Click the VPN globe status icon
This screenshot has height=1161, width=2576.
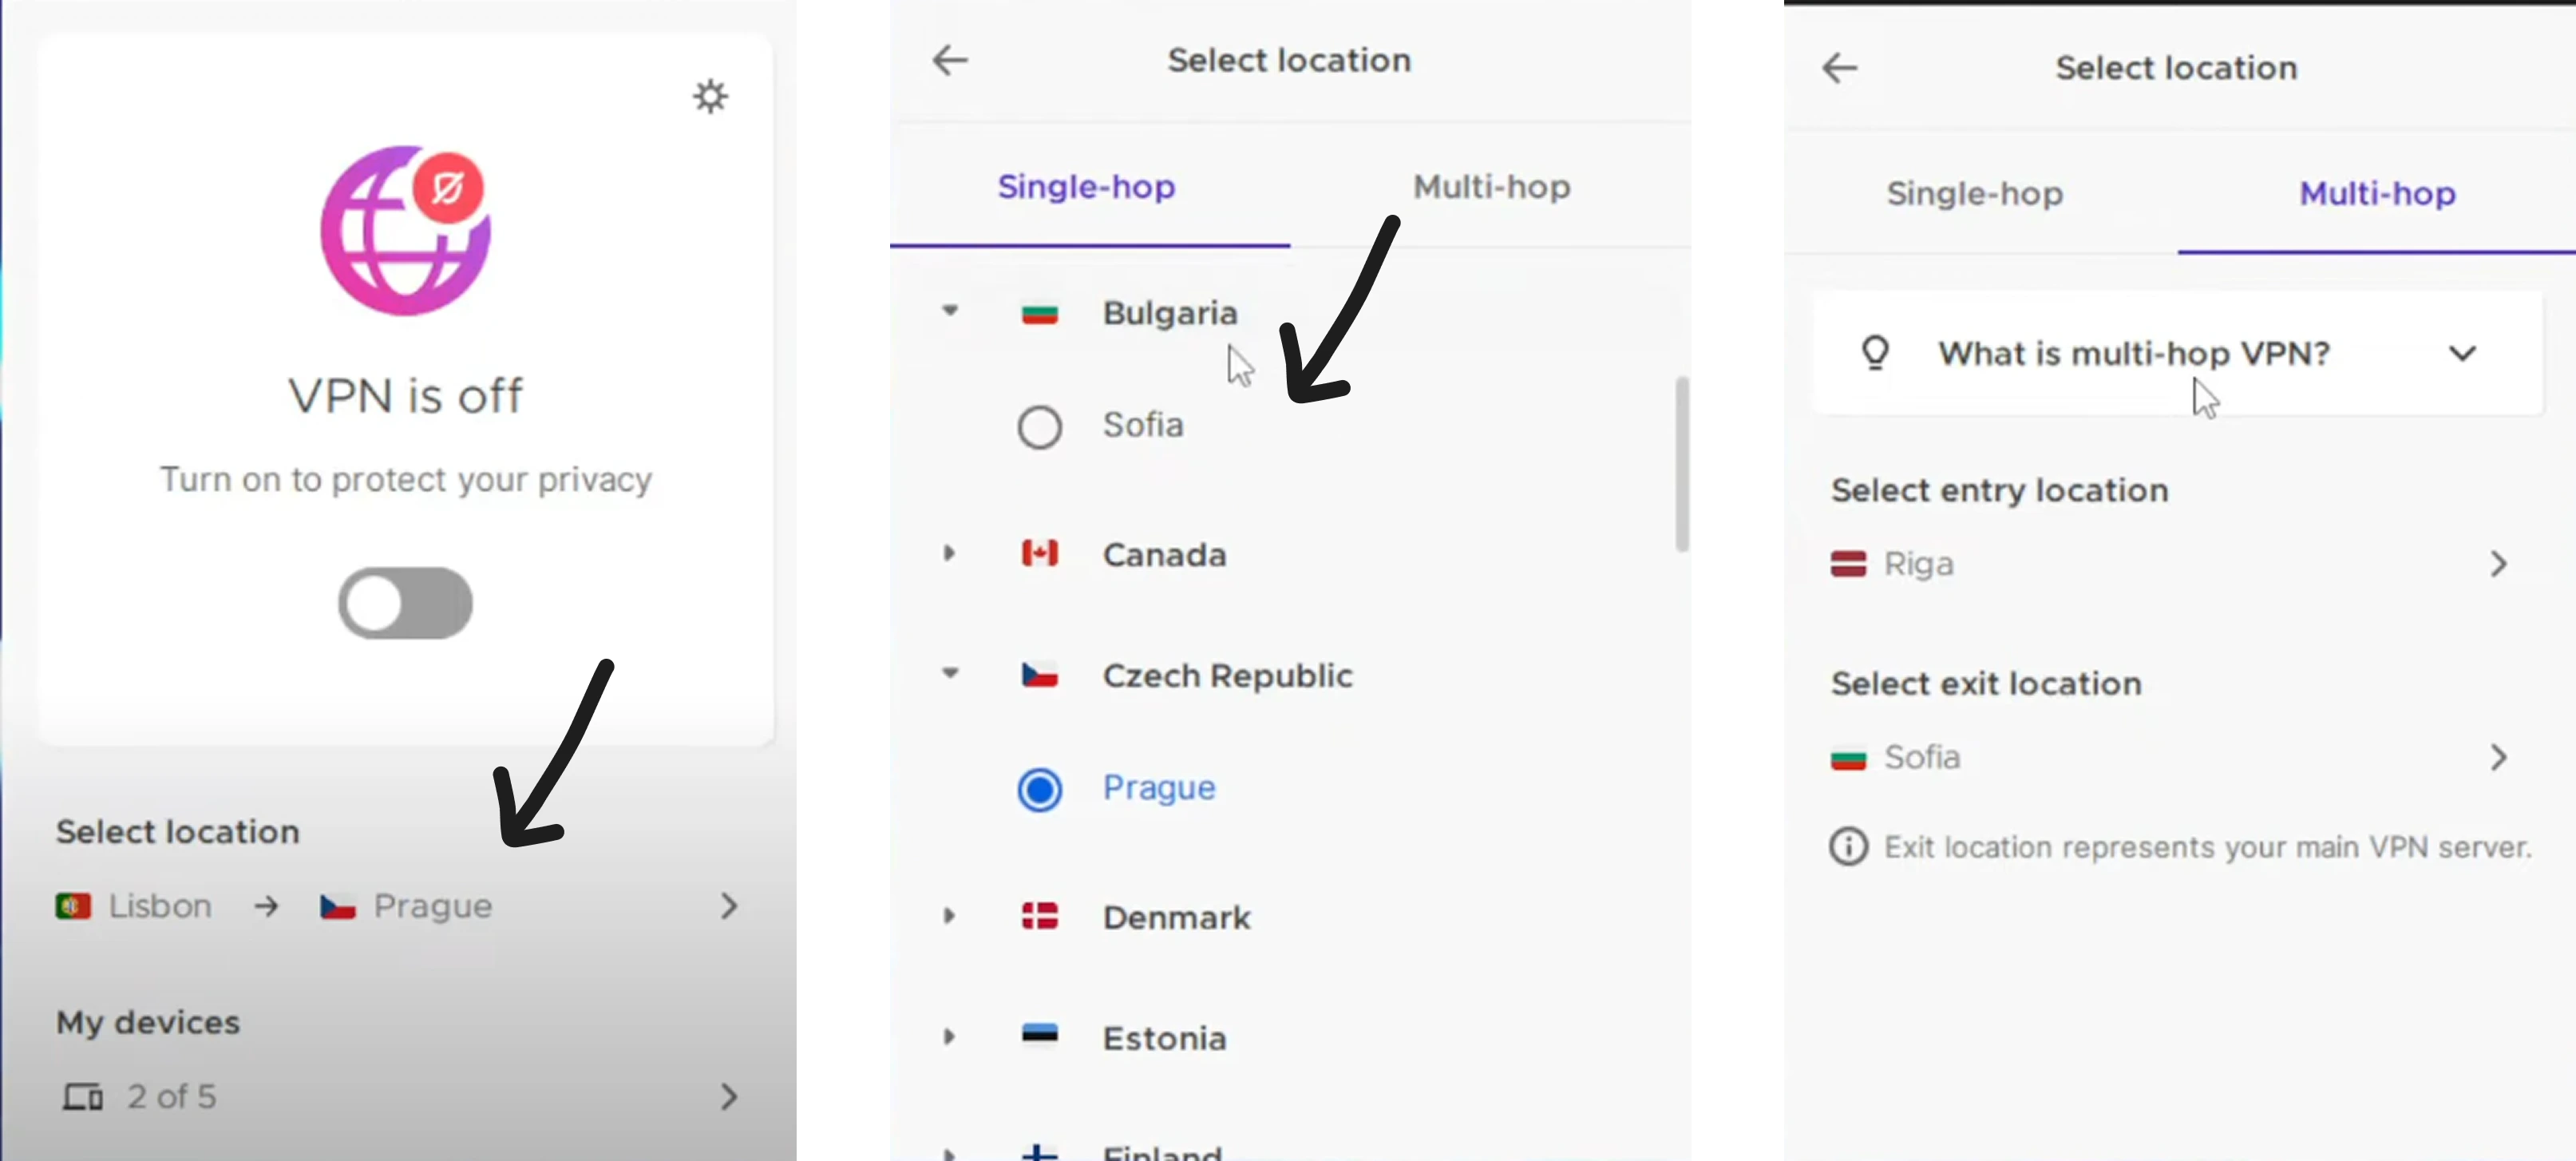[405, 230]
